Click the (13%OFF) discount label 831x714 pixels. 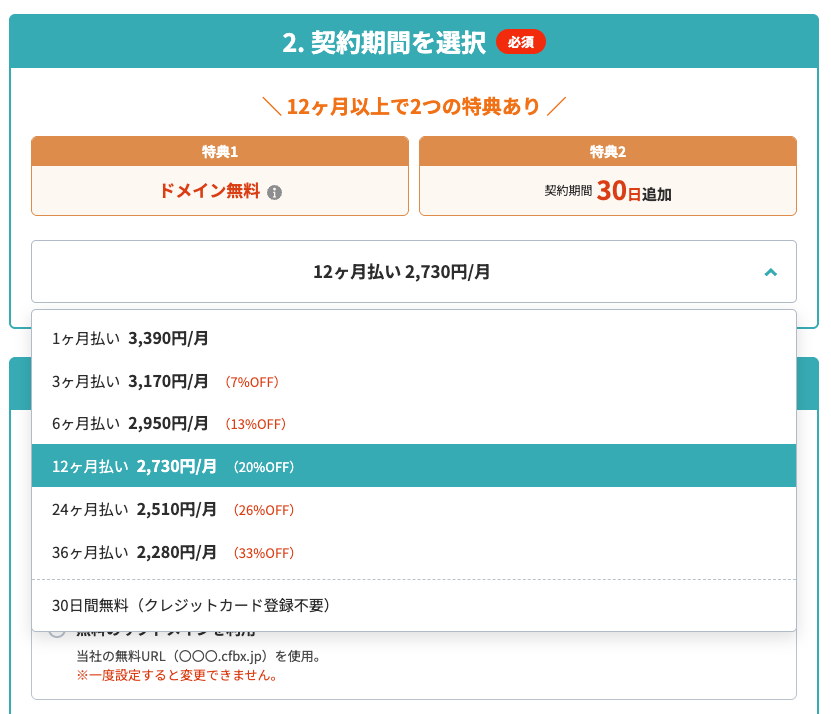click(255, 425)
